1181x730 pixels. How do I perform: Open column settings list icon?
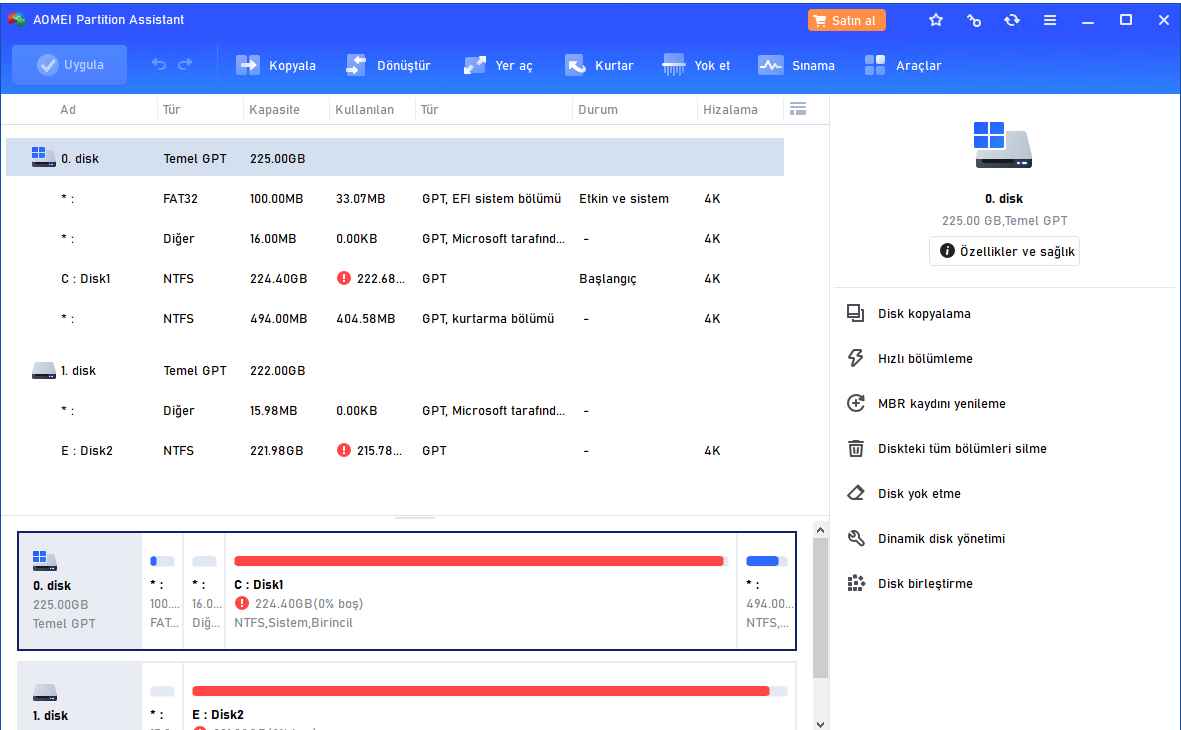point(797,109)
